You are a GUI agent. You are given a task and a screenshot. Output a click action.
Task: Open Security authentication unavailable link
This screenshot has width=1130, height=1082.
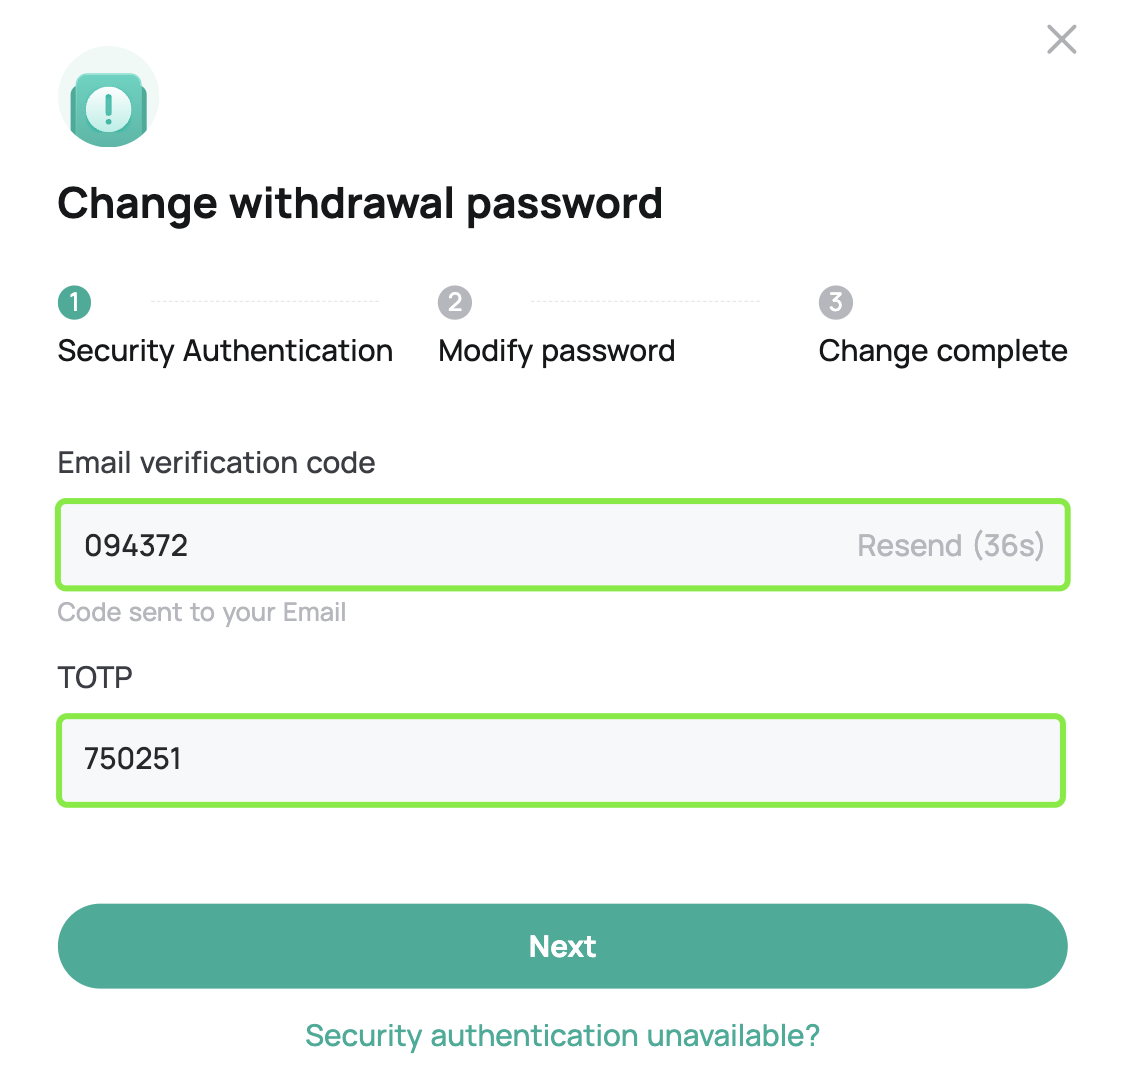point(562,1036)
